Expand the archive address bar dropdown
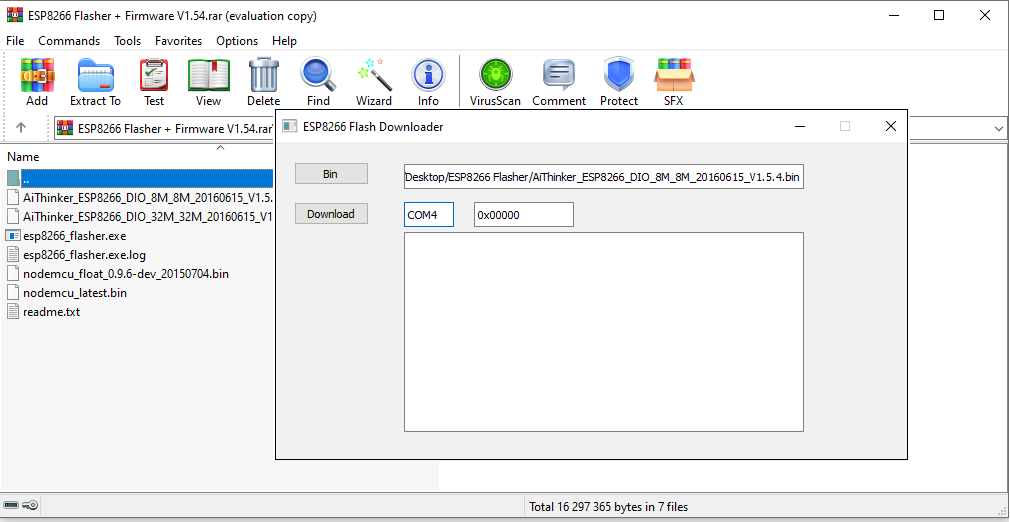Viewport: 1010px width, 522px height. (x=999, y=128)
